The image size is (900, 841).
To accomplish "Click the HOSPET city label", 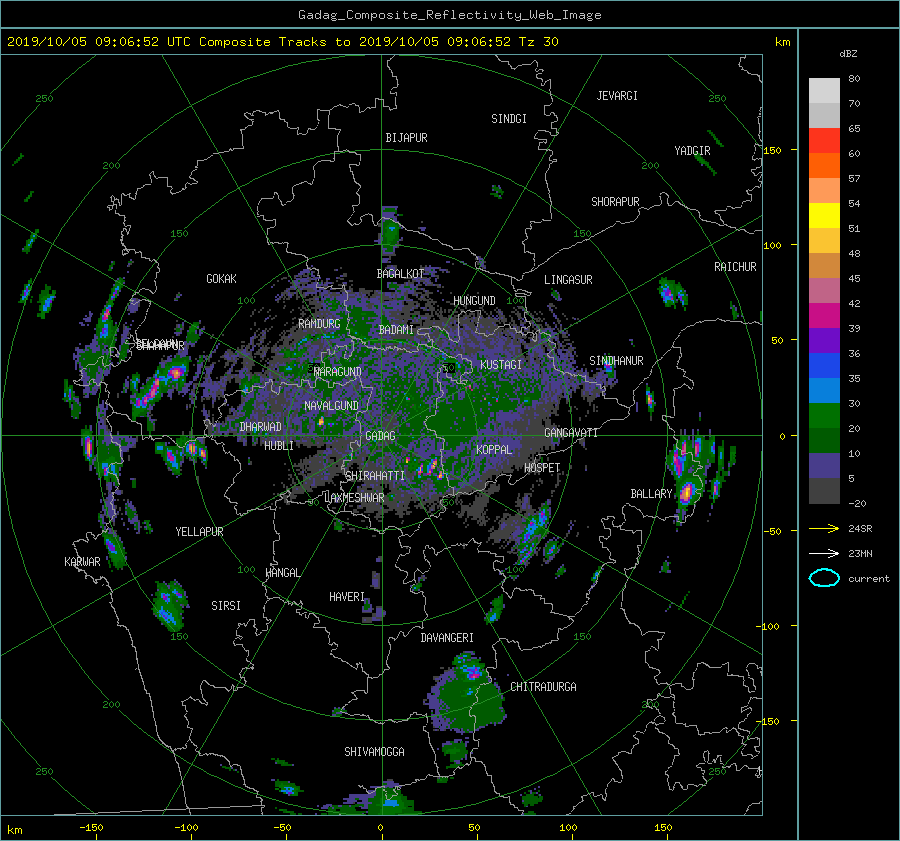I will point(542,468).
